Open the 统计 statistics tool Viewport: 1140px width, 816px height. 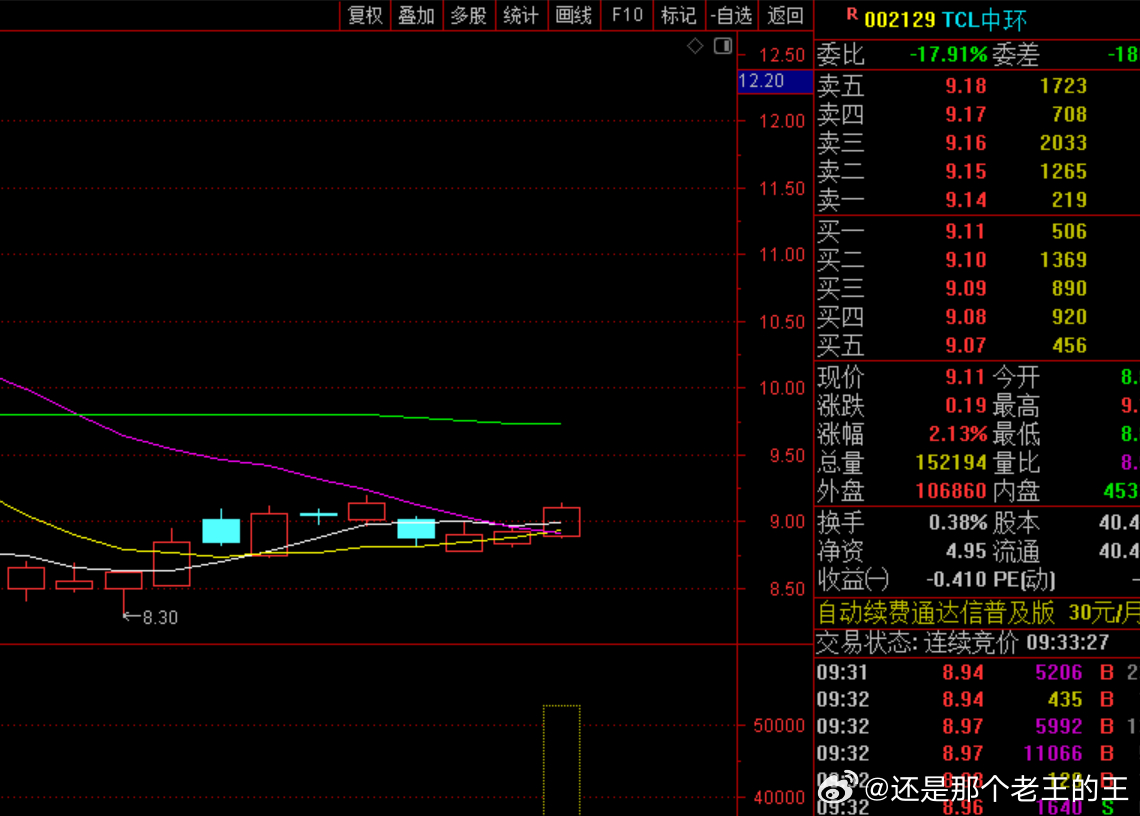521,15
